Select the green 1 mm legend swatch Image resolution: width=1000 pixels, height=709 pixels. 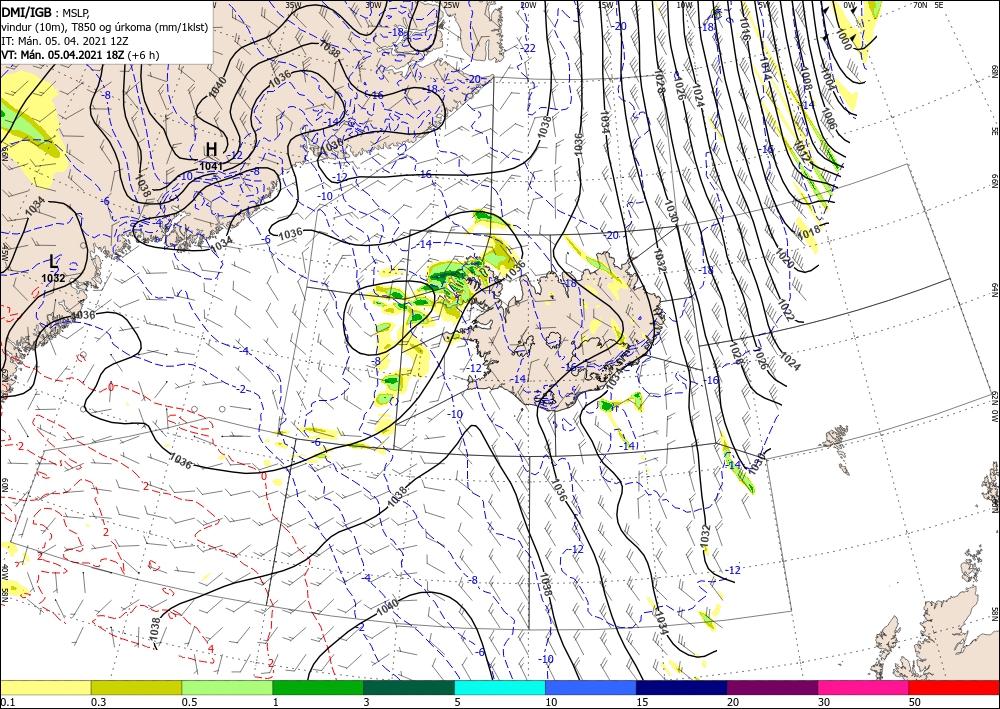[x=318, y=687]
